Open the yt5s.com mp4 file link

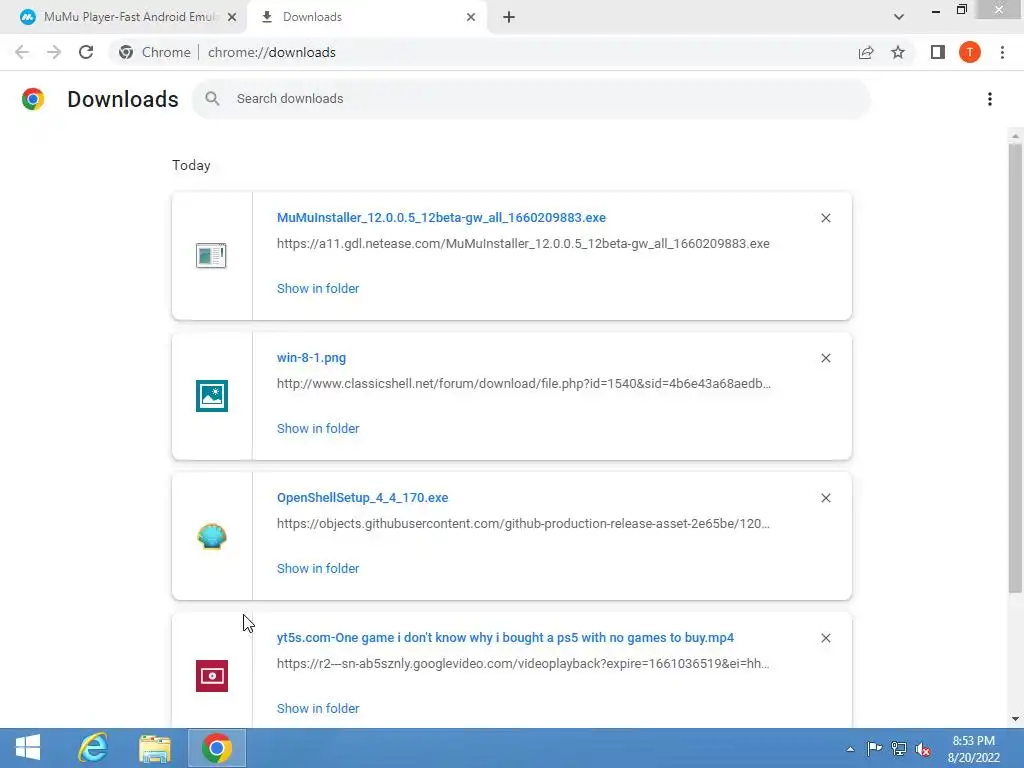click(505, 637)
